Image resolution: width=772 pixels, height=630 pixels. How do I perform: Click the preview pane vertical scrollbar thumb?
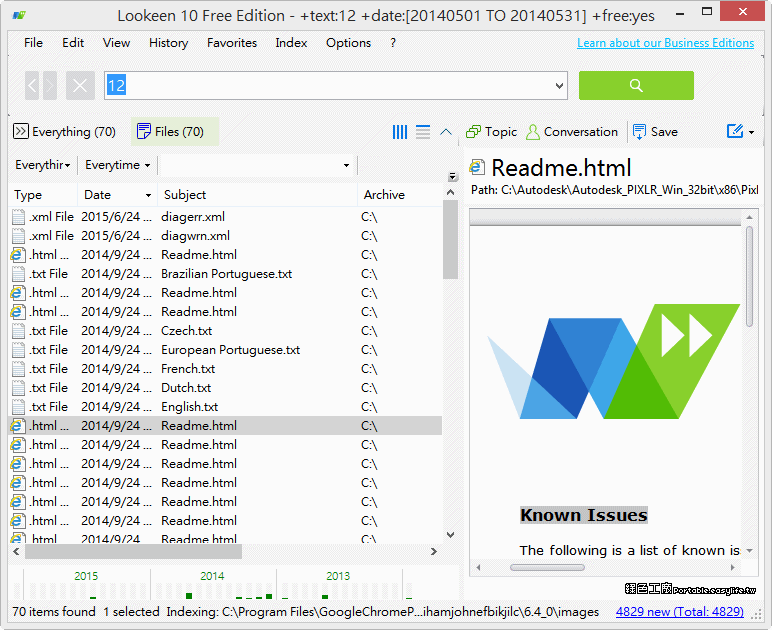tap(749, 277)
